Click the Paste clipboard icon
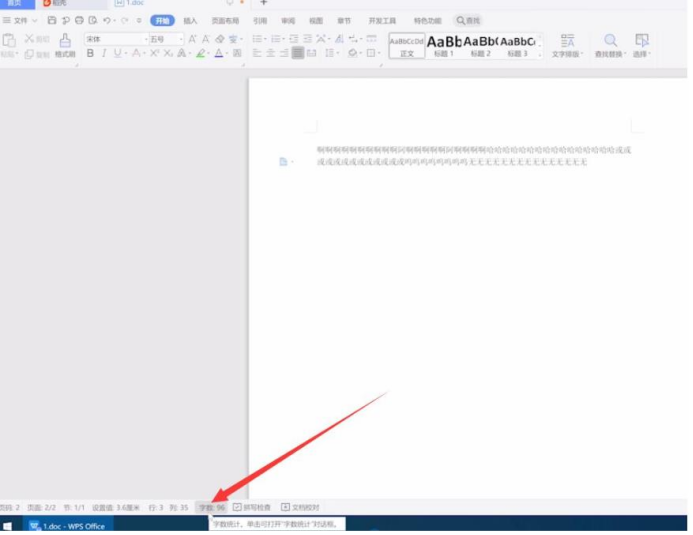Image resolution: width=693 pixels, height=535 pixels. pyautogui.click(x=9, y=40)
